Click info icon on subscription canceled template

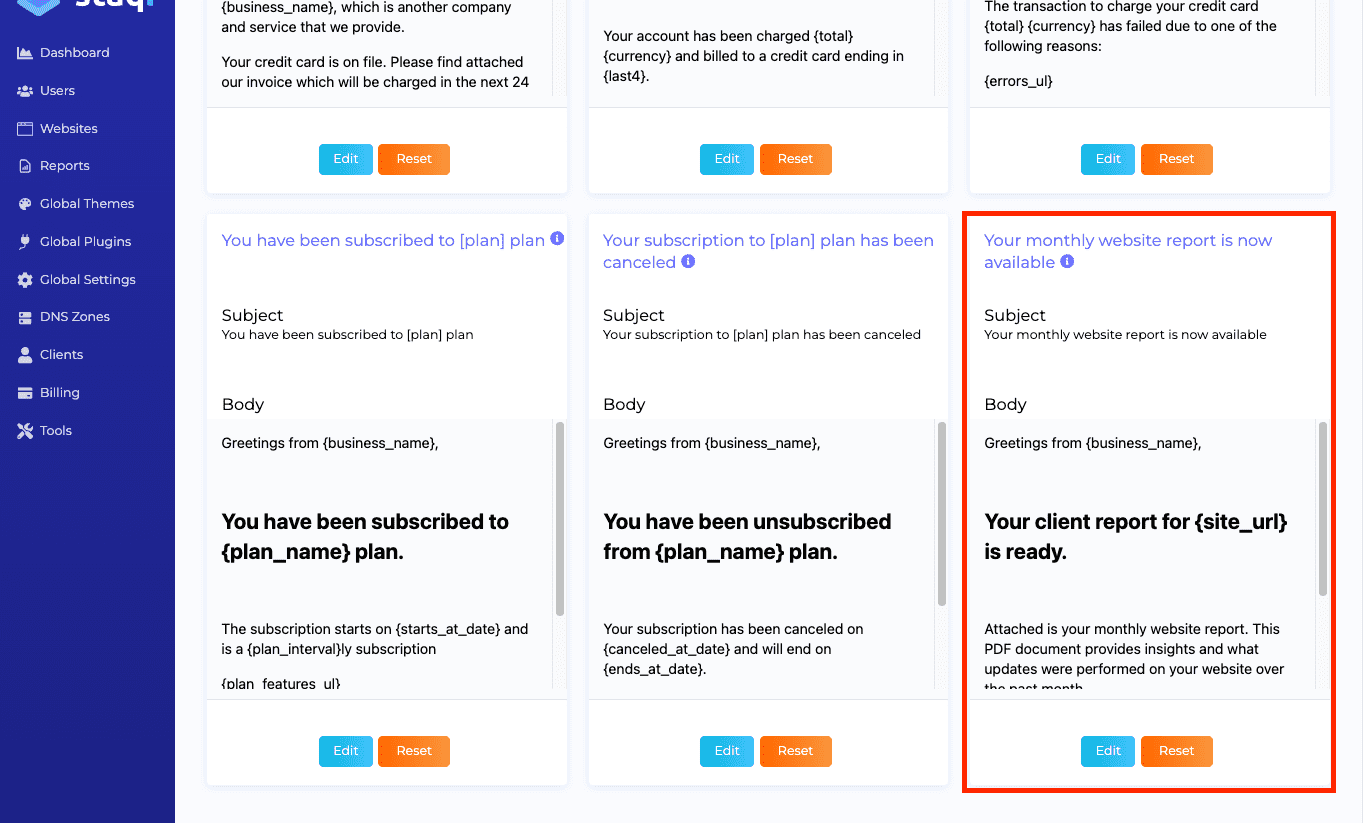click(x=688, y=263)
